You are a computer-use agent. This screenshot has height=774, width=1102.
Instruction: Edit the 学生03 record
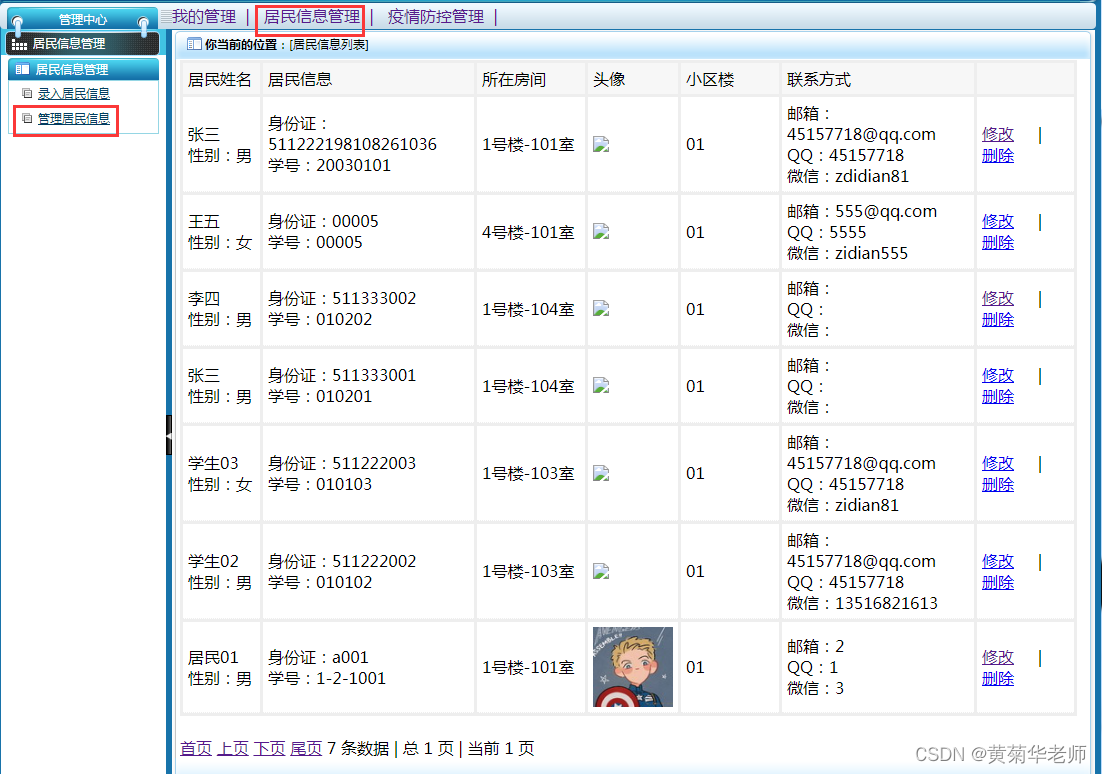pos(997,463)
